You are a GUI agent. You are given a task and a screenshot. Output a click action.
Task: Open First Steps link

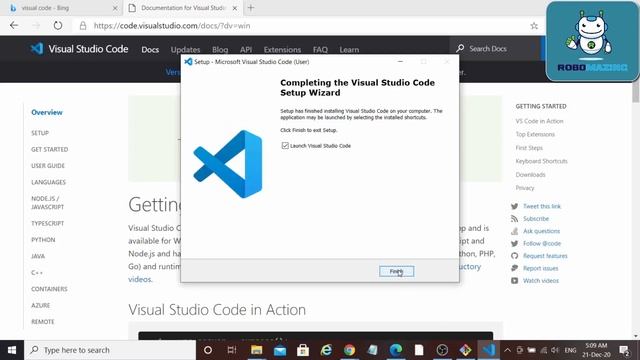529,148
